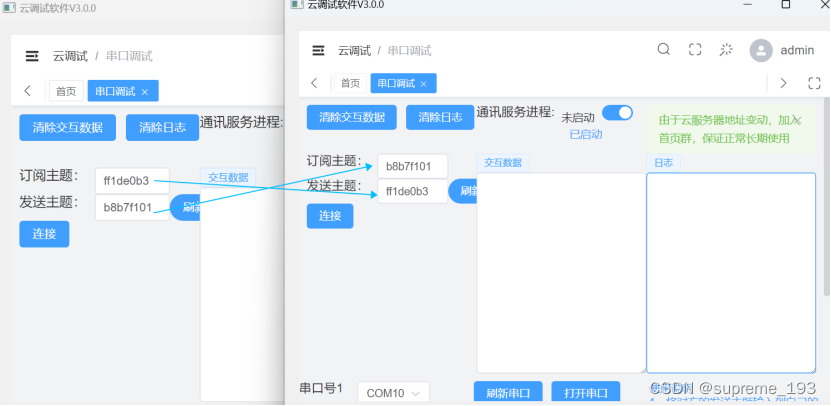Click the 串口号1 label

click(321, 387)
